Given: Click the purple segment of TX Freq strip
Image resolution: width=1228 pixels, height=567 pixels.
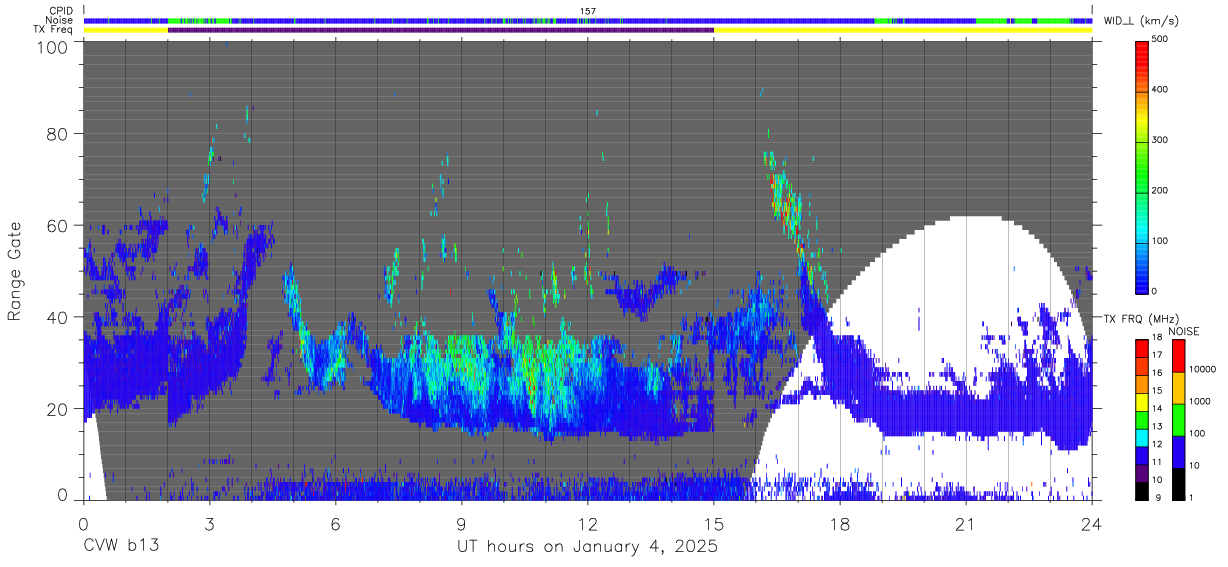Looking at the screenshot, I should click(441, 30).
